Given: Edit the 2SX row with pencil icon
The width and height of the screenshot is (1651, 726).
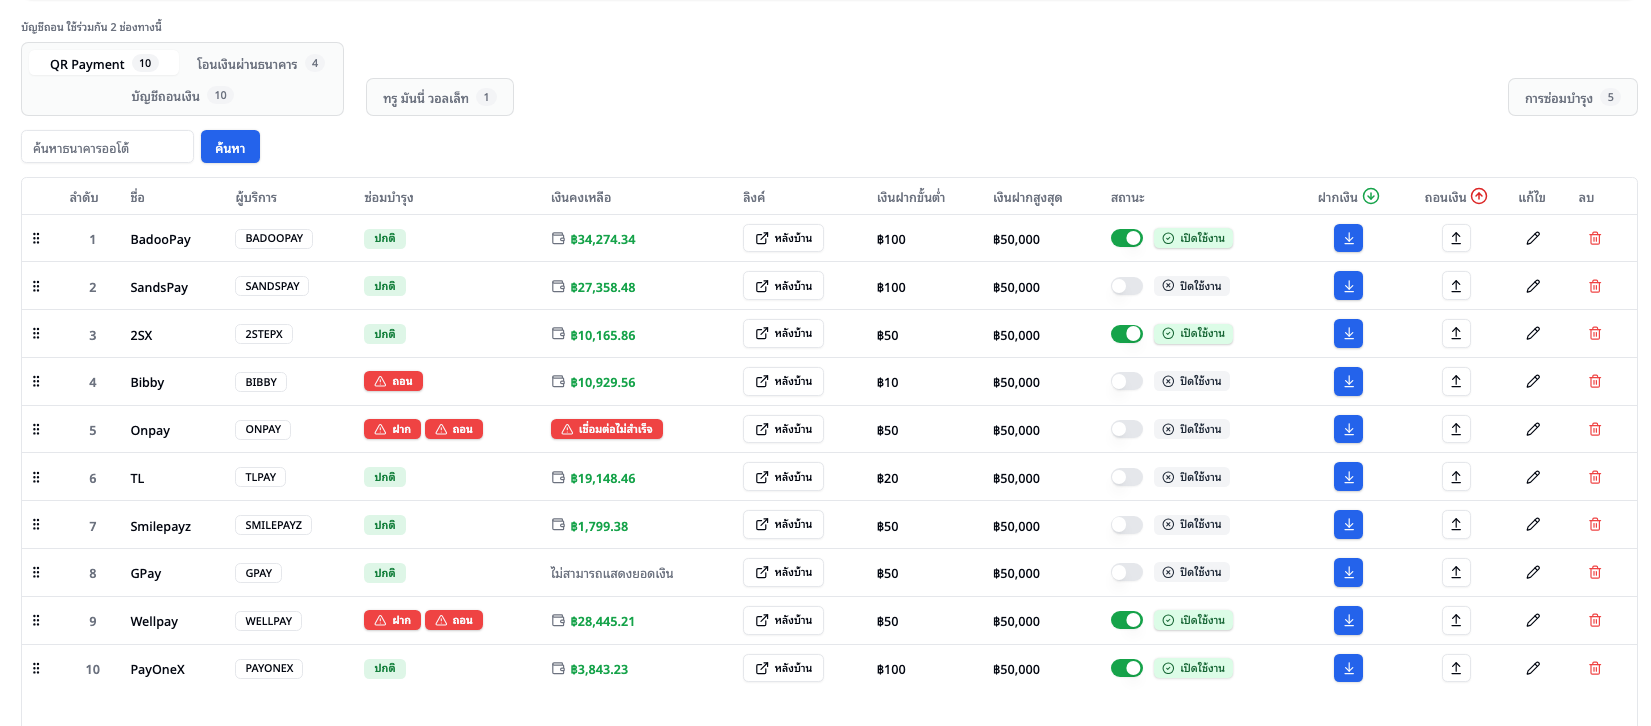Looking at the screenshot, I should 1532,334.
